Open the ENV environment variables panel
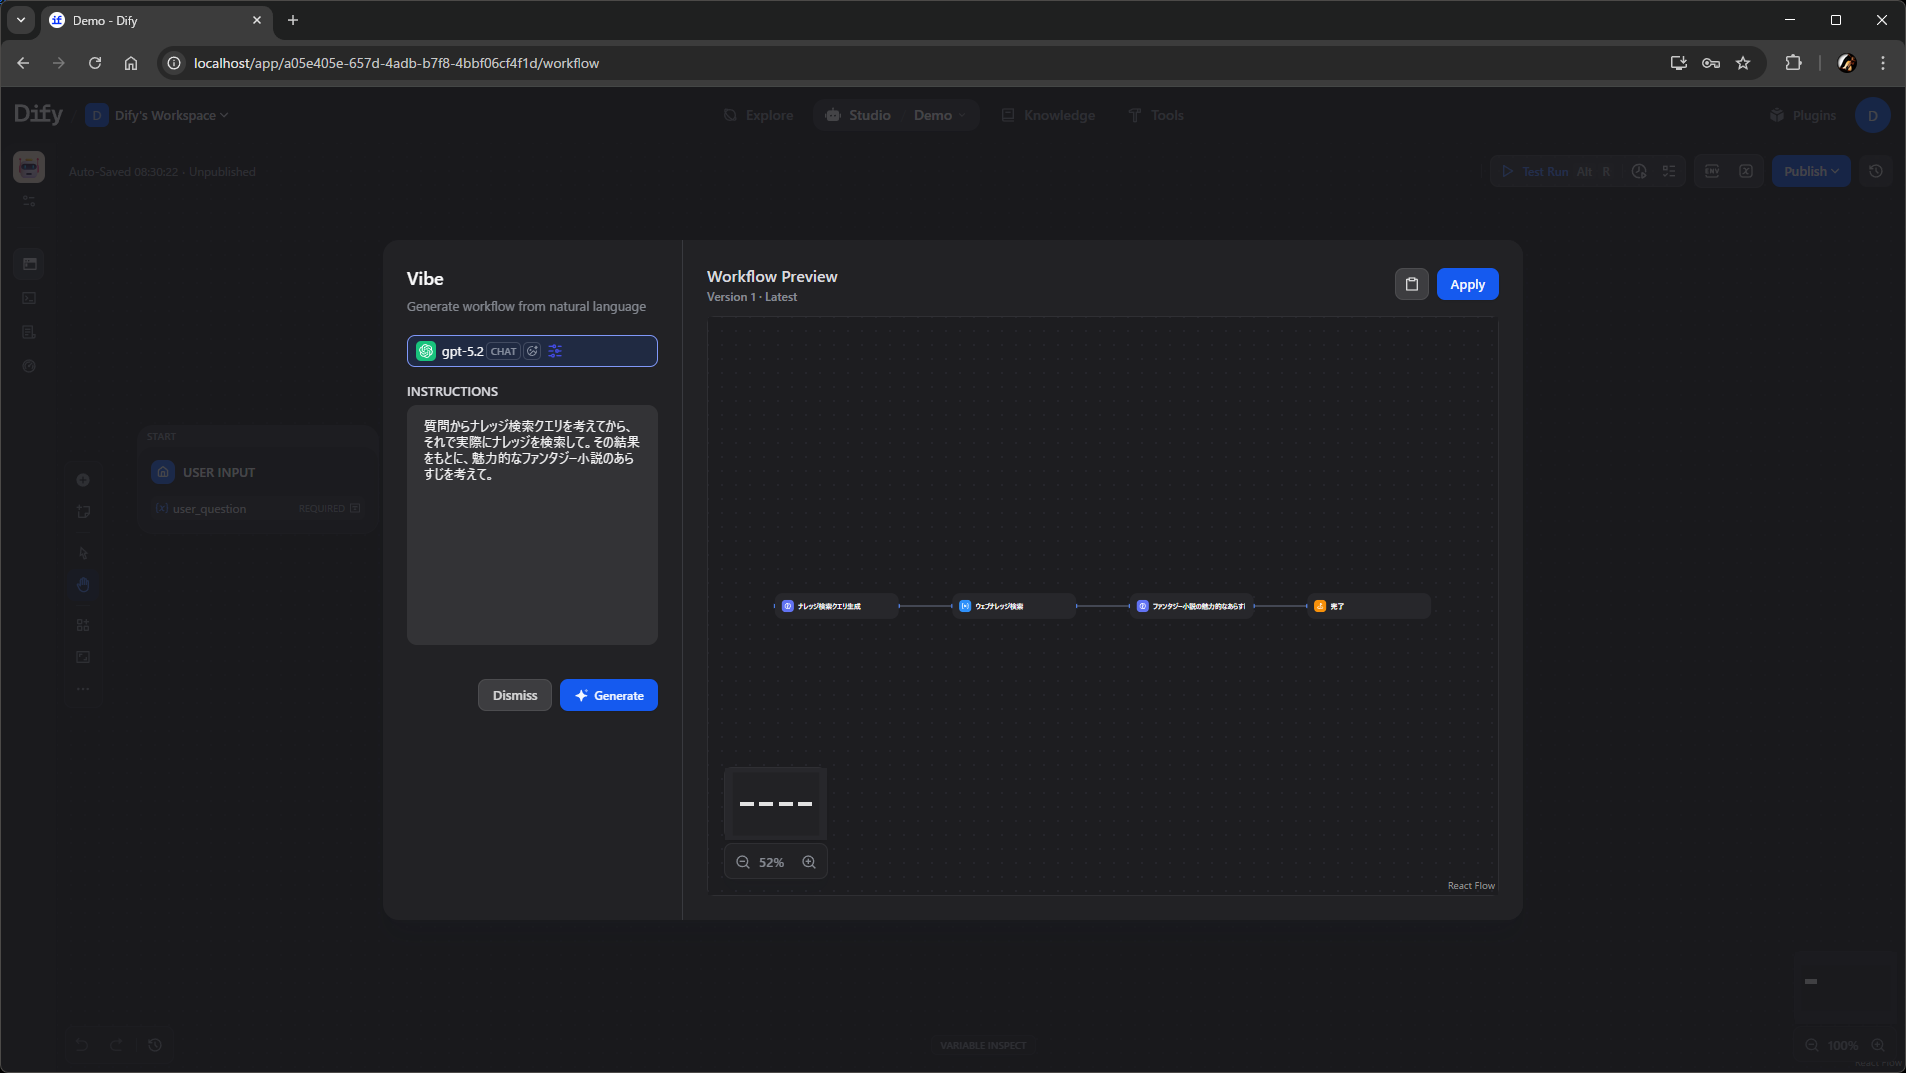The width and height of the screenshot is (1906, 1073). 1713,171
